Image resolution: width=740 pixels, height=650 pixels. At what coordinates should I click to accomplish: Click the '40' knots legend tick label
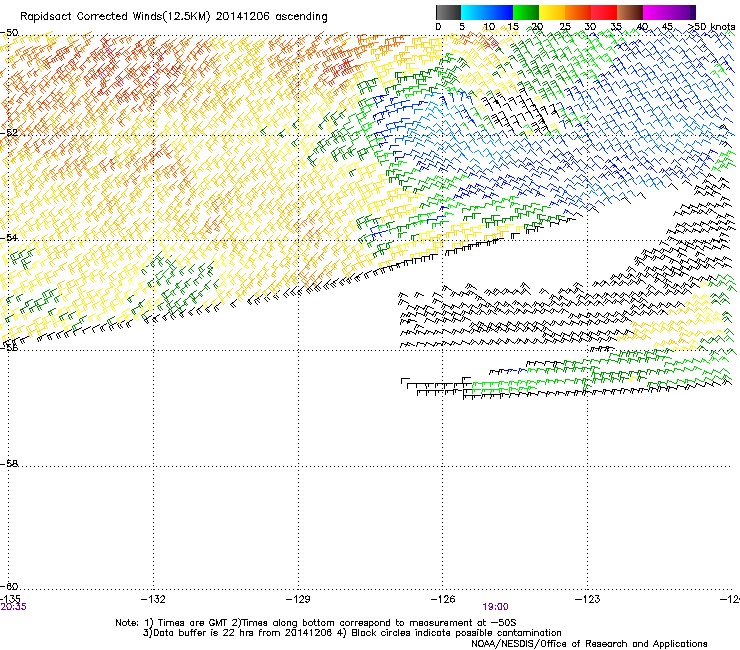tap(642, 27)
